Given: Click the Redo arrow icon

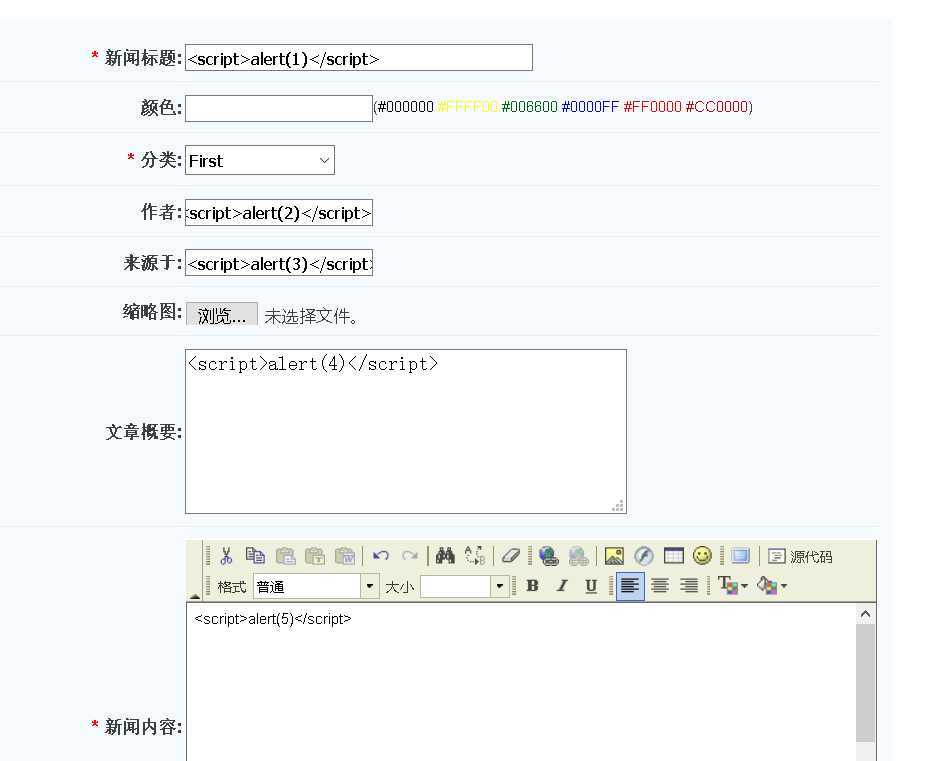Looking at the screenshot, I should tap(410, 556).
